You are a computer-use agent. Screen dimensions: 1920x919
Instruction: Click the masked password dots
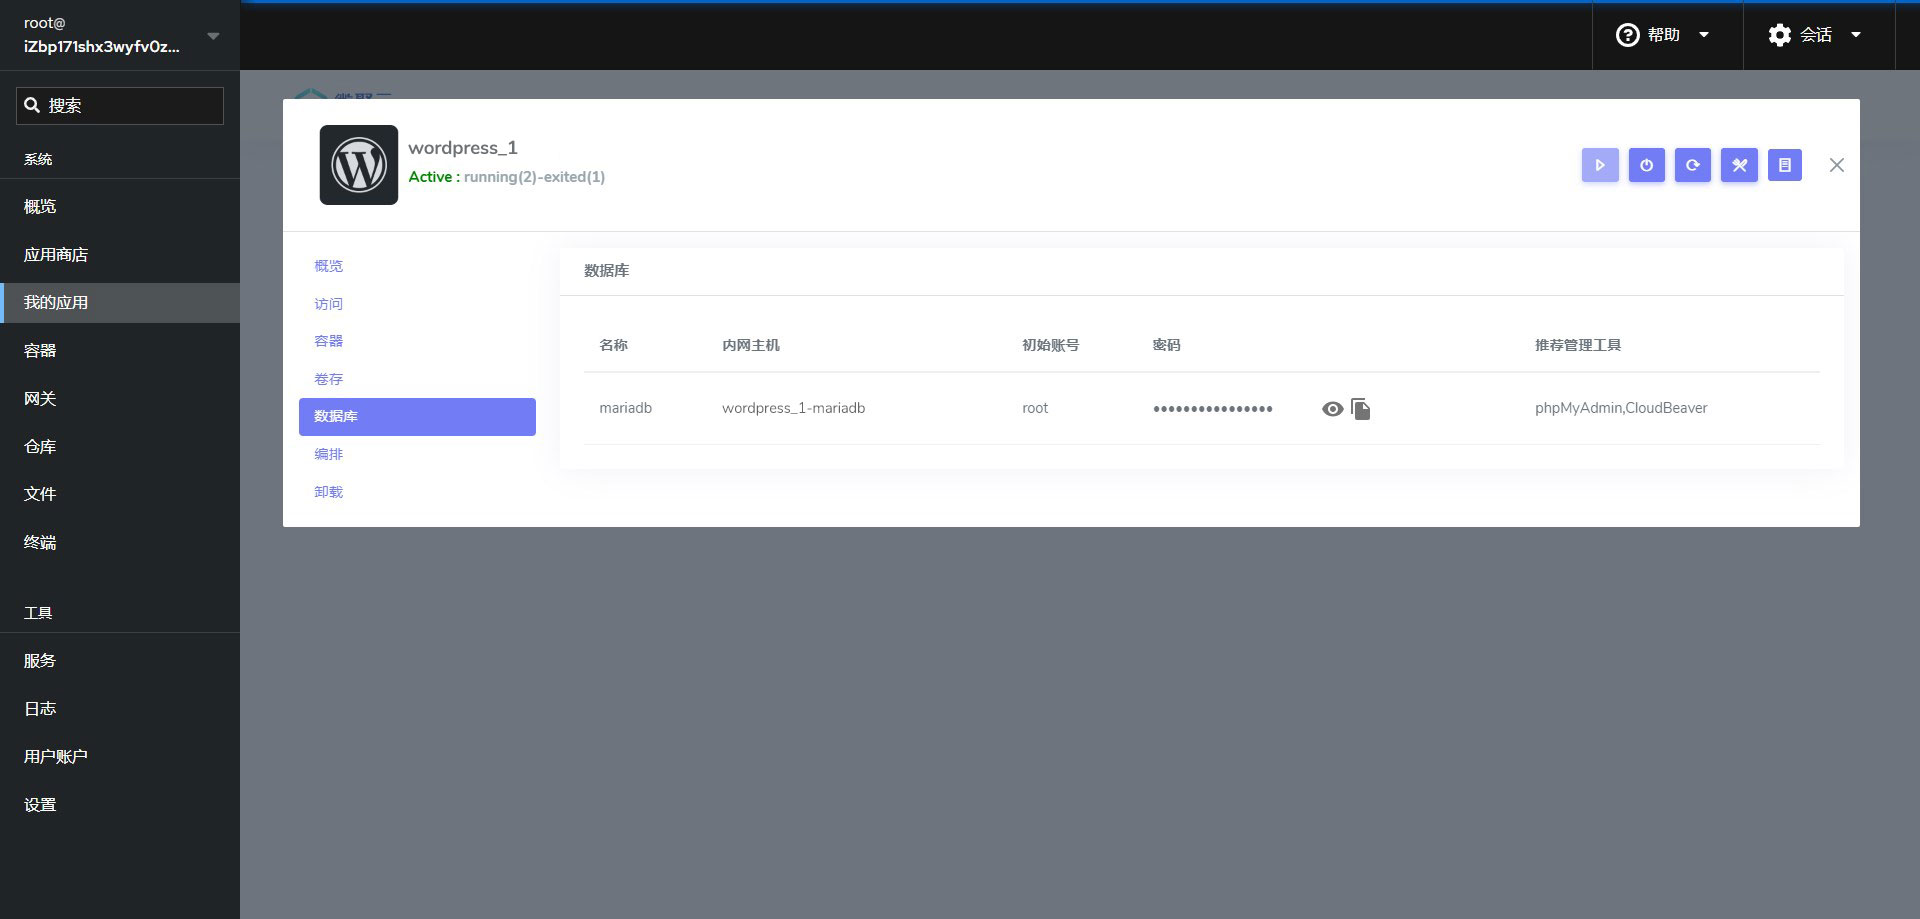click(1213, 409)
